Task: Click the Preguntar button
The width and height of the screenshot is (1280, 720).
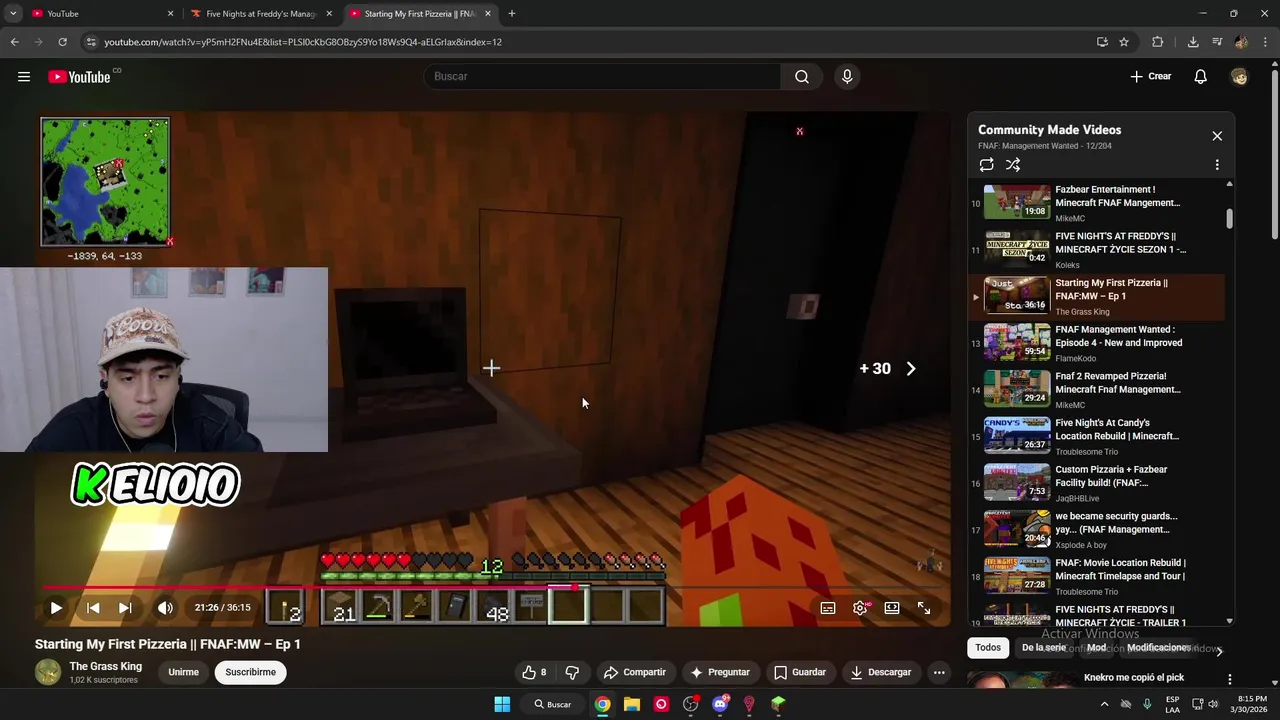Action: coord(720,672)
